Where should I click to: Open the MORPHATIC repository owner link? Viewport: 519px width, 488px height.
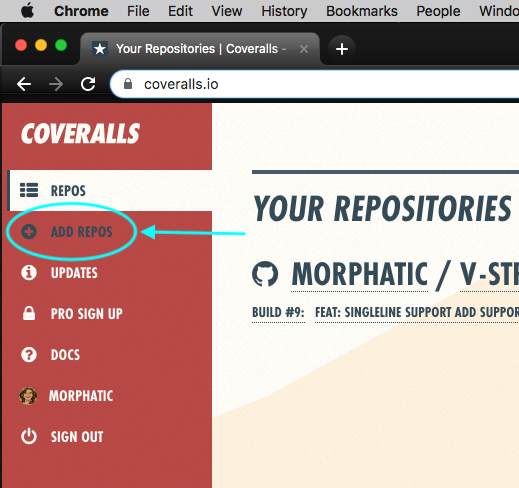359,274
